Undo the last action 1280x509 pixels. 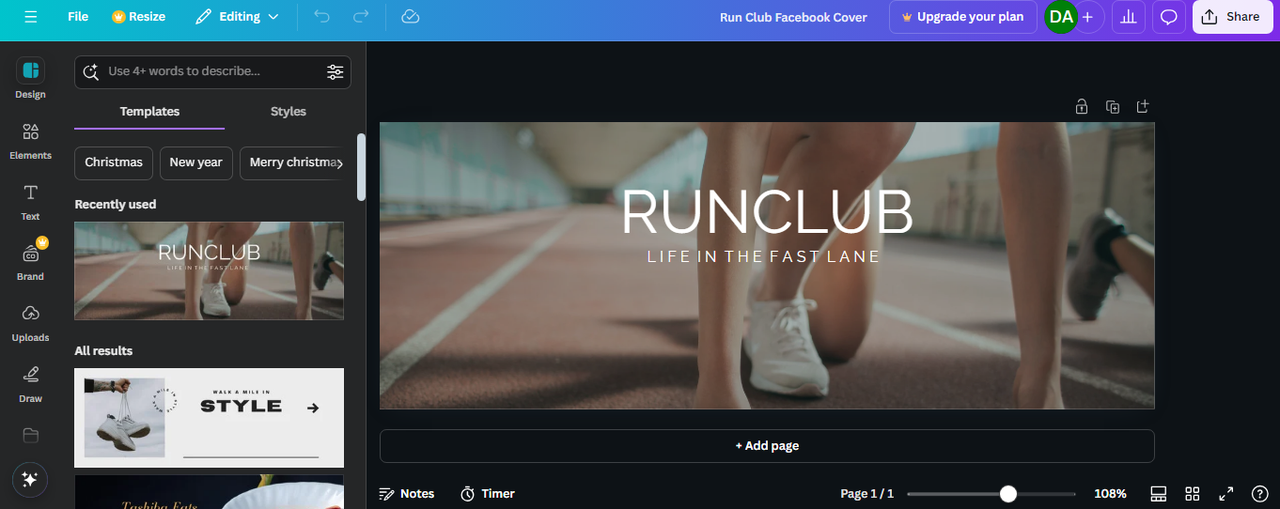coord(321,17)
